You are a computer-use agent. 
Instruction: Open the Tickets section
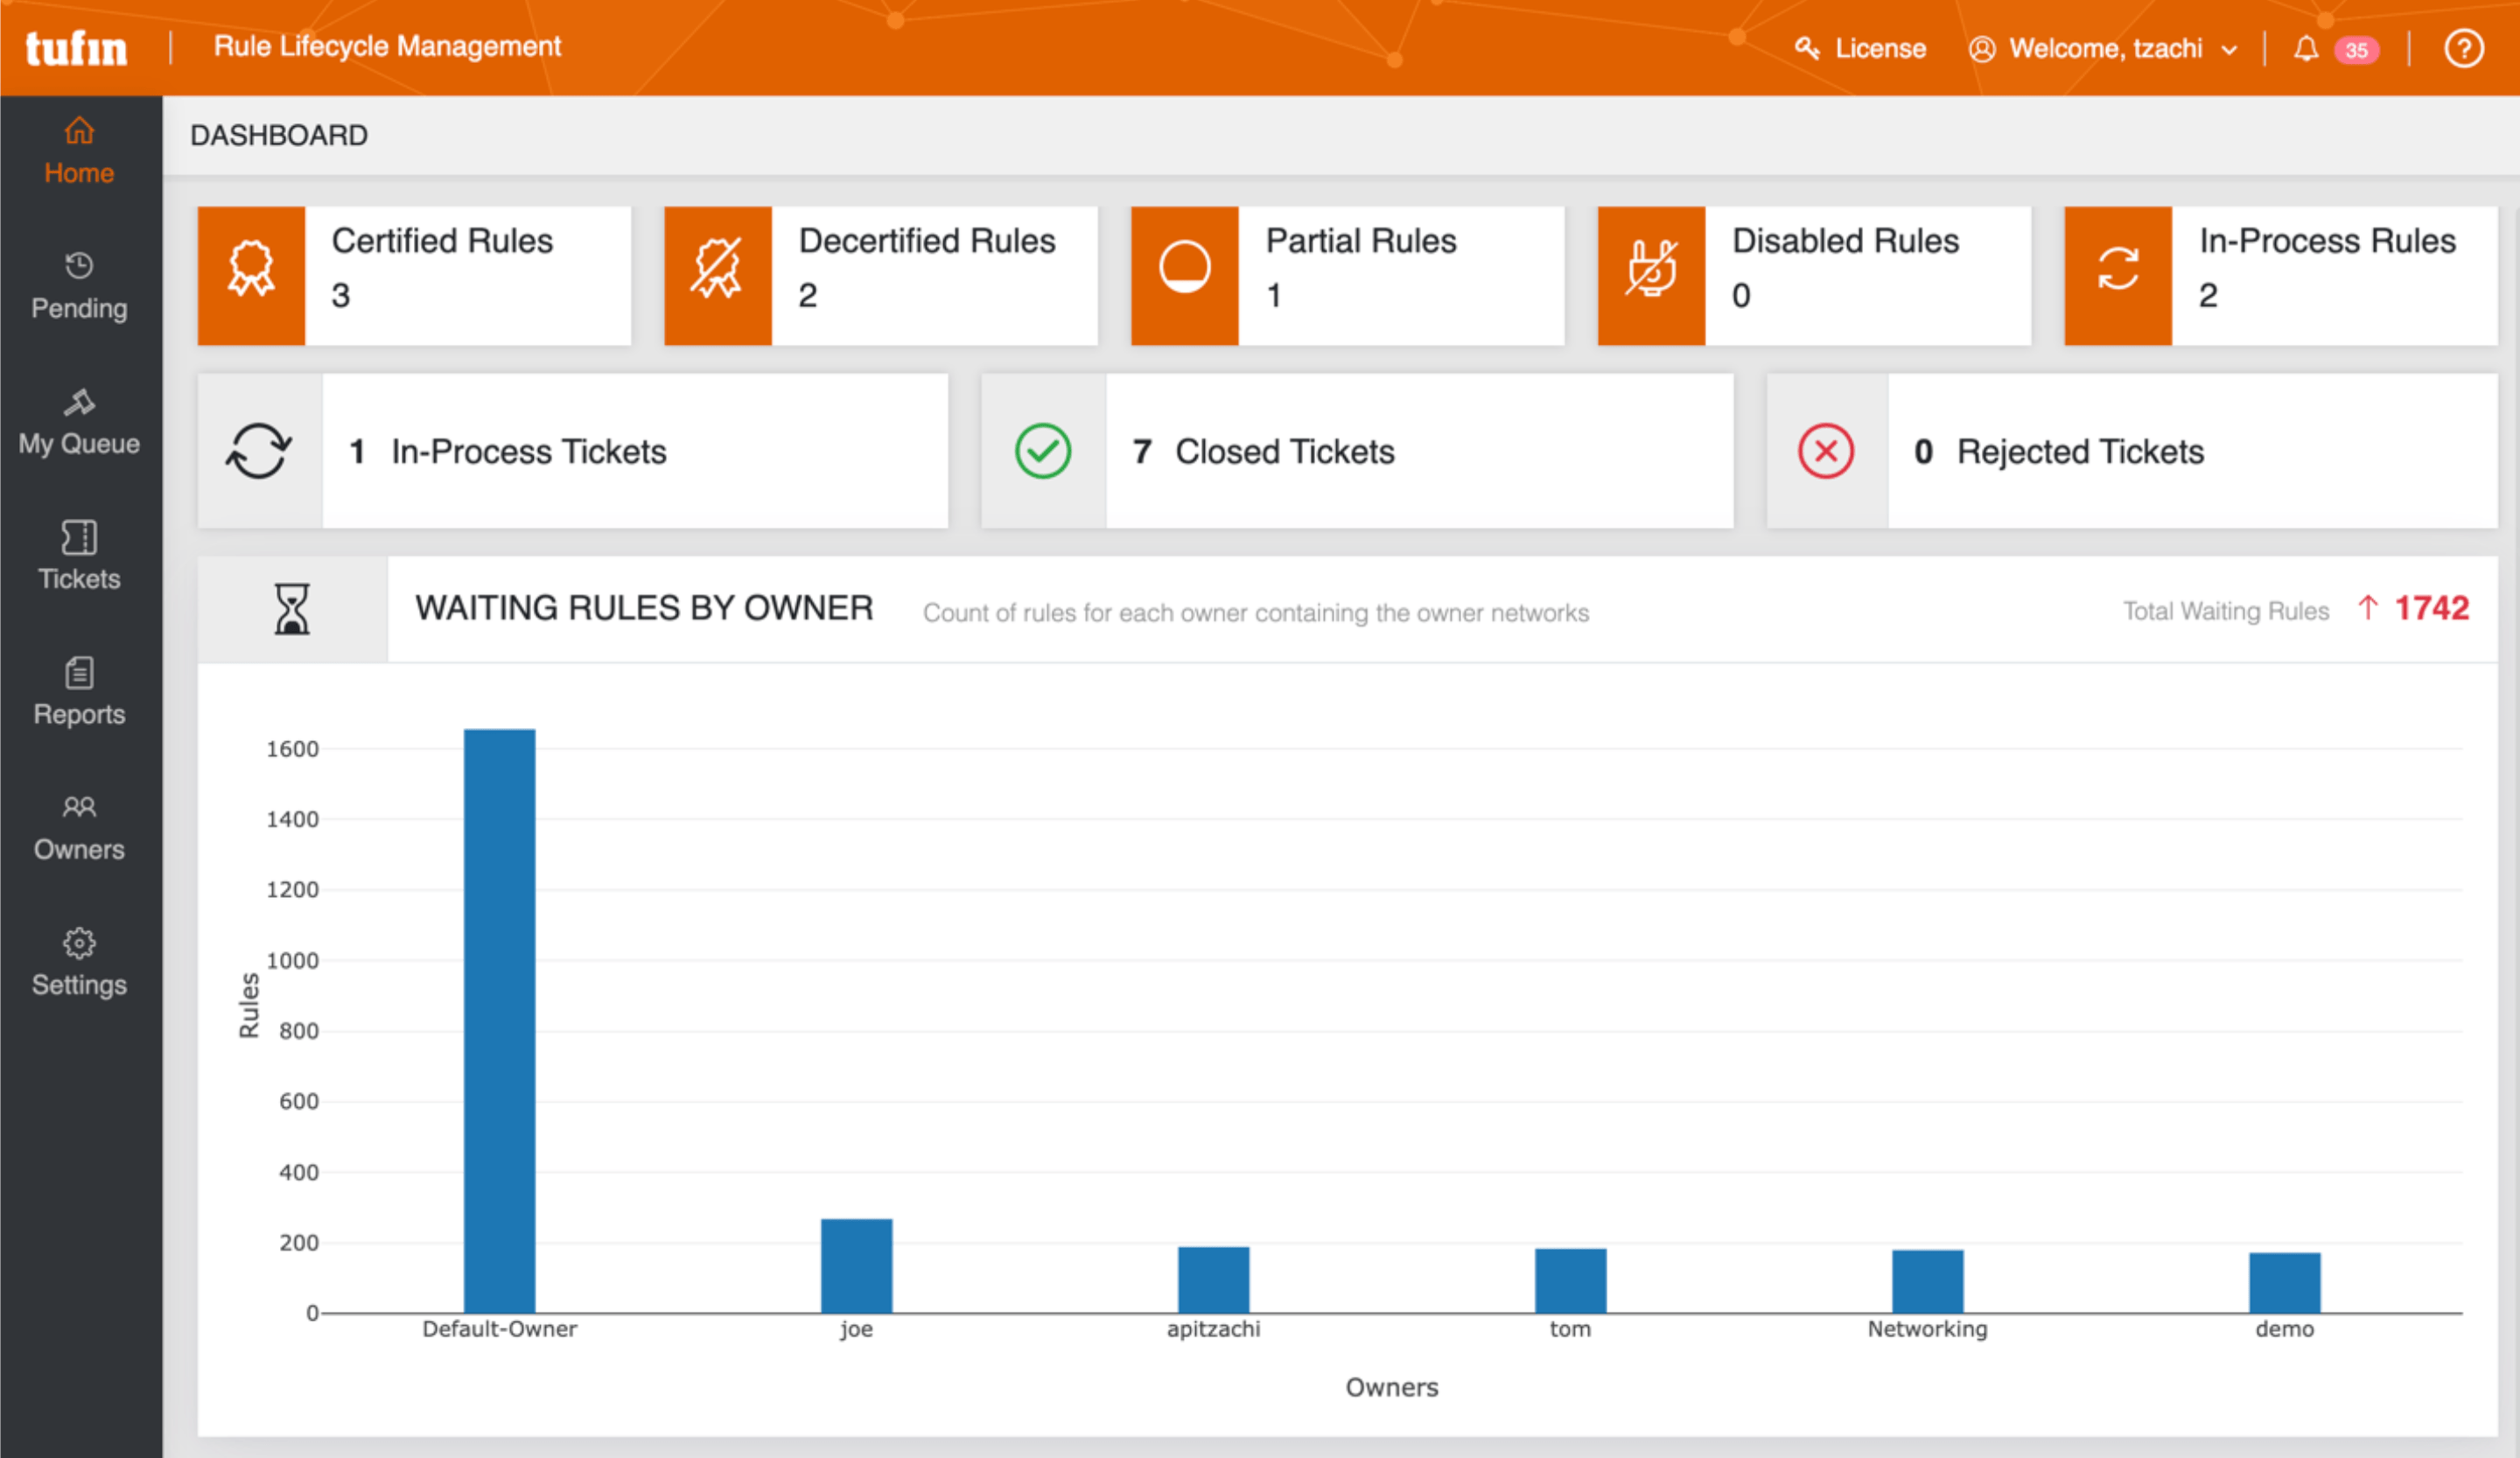click(x=78, y=556)
